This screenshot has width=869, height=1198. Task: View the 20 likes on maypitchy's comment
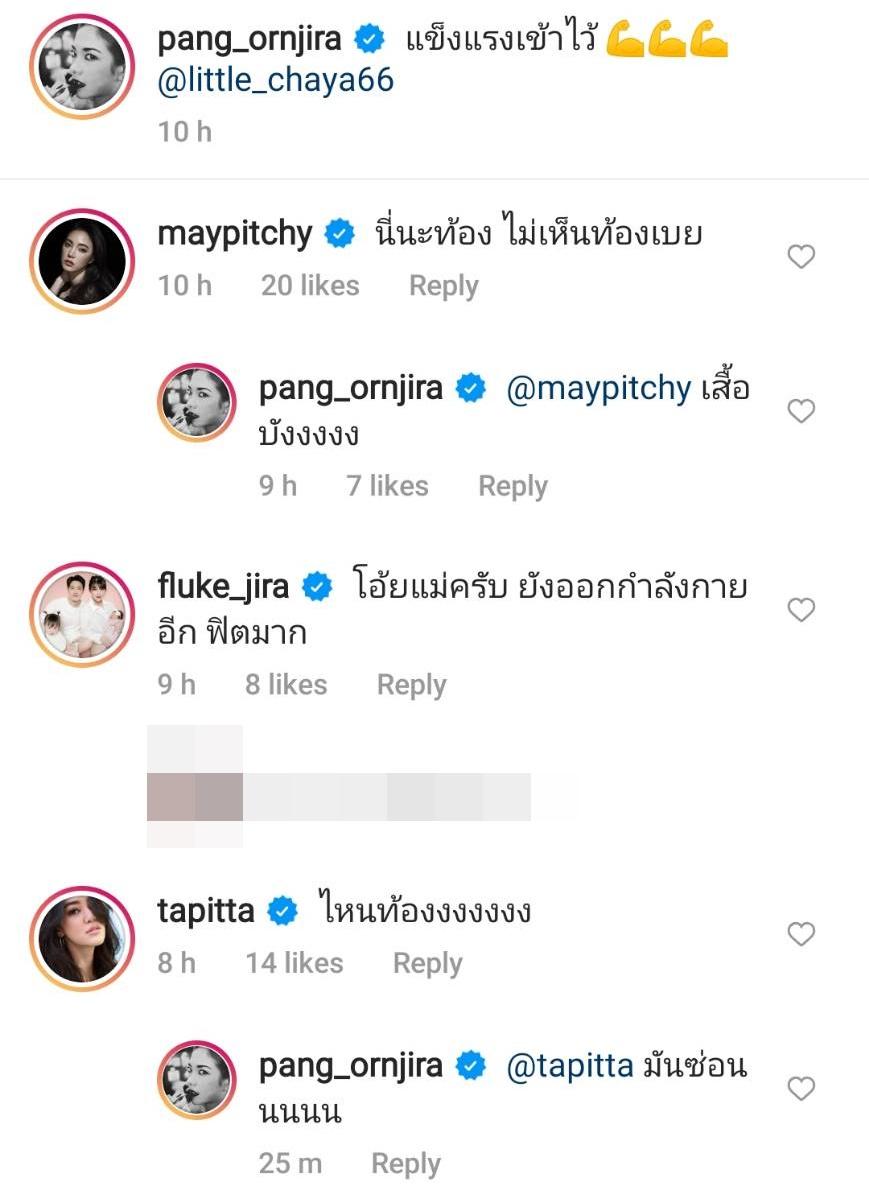310,286
